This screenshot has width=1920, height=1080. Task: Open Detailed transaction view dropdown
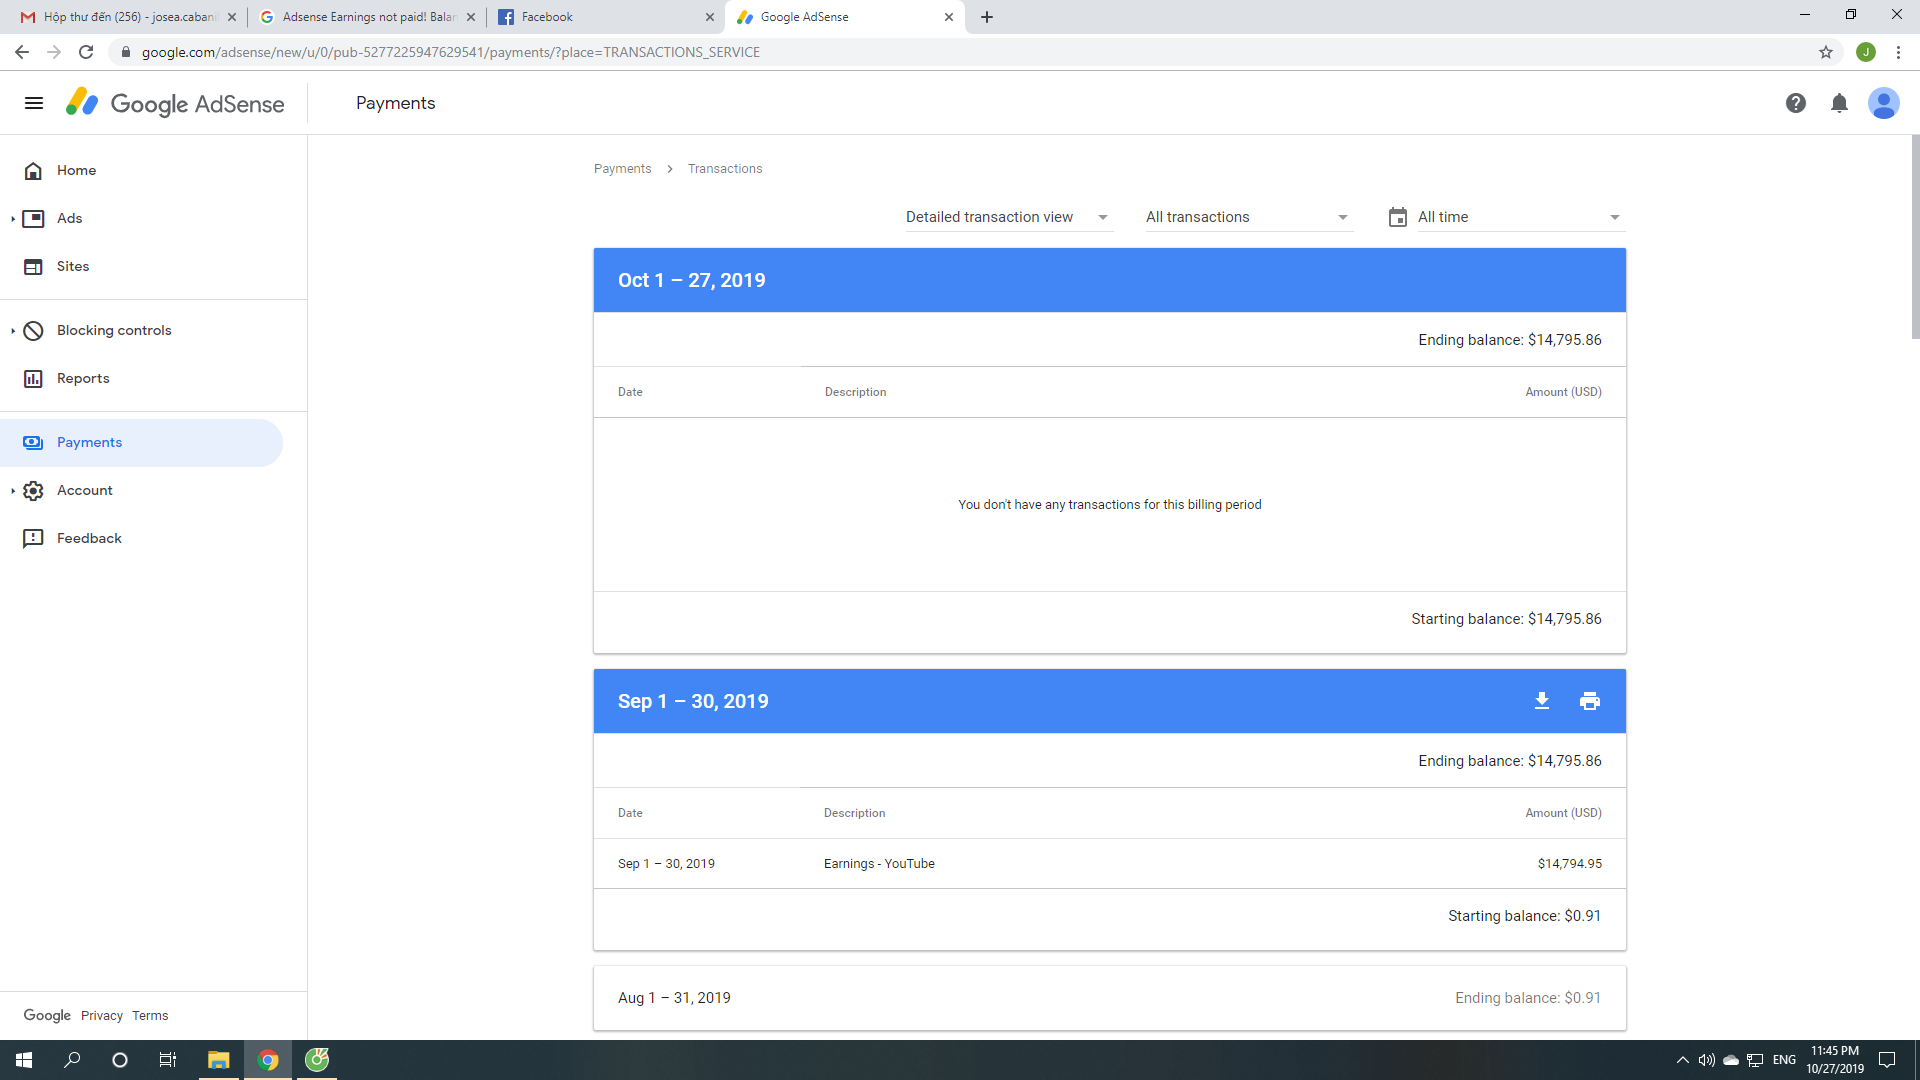click(x=1007, y=217)
